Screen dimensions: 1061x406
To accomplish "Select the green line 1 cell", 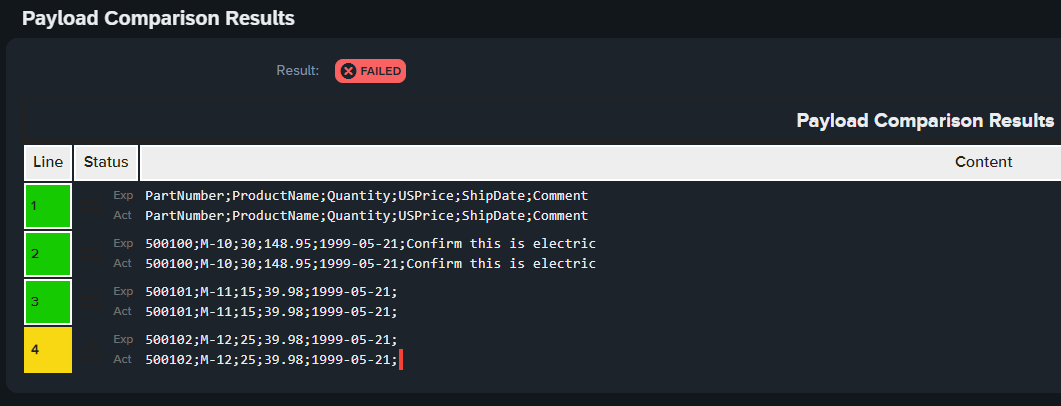I will pos(48,206).
